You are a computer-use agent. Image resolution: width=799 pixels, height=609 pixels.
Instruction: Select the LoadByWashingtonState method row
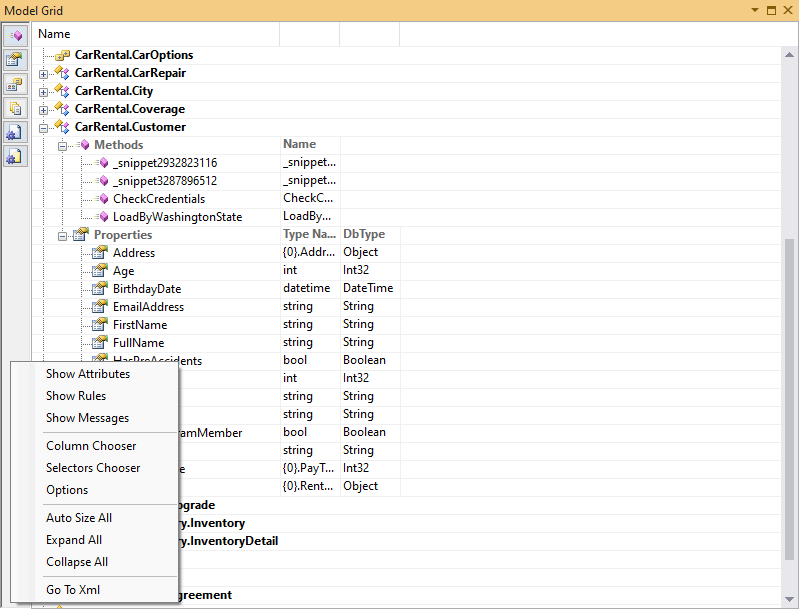pyautogui.click(x=177, y=217)
